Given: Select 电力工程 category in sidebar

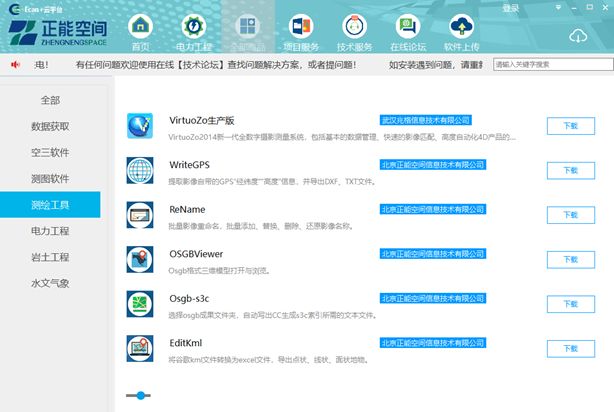Looking at the screenshot, I should [x=50, y=231].
